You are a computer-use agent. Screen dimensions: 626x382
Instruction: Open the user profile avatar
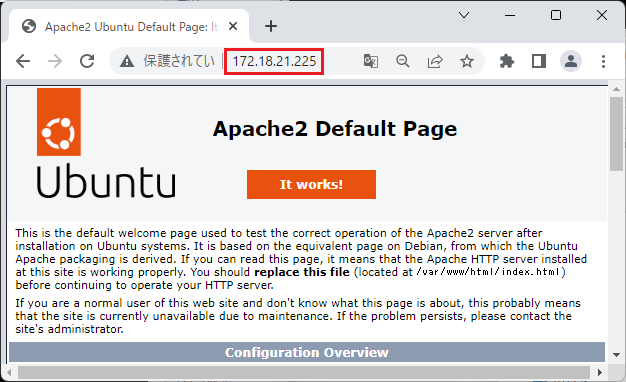pos(571,61)
